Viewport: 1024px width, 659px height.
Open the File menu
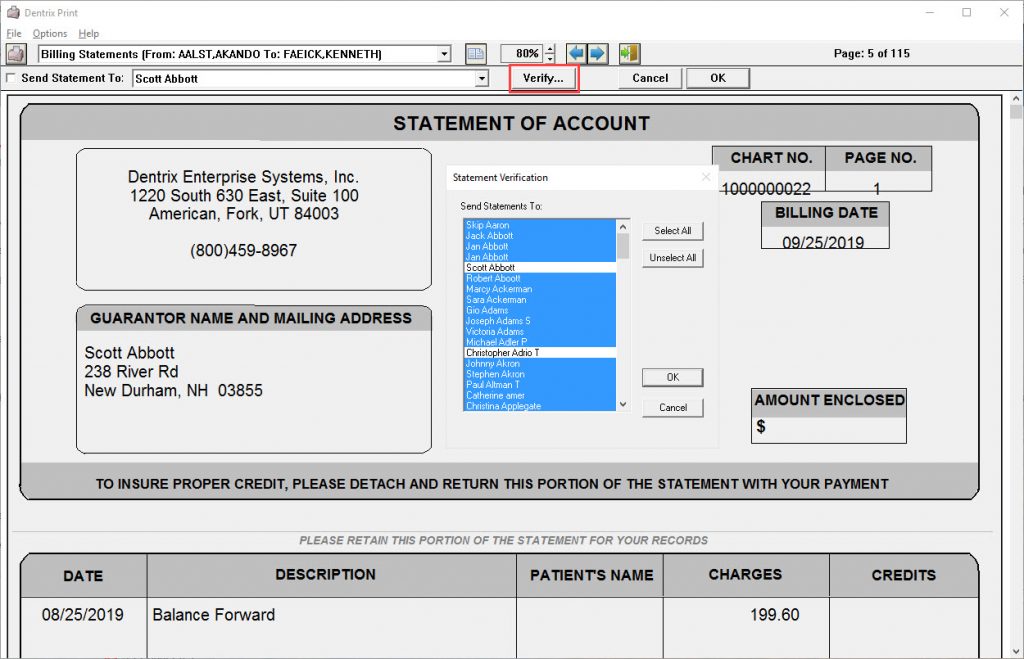point(14,33)
